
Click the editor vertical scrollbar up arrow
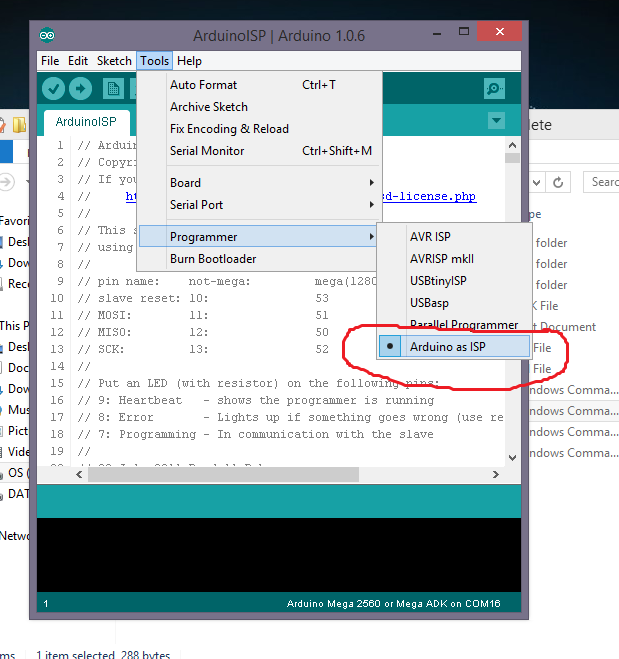[512, 145]
